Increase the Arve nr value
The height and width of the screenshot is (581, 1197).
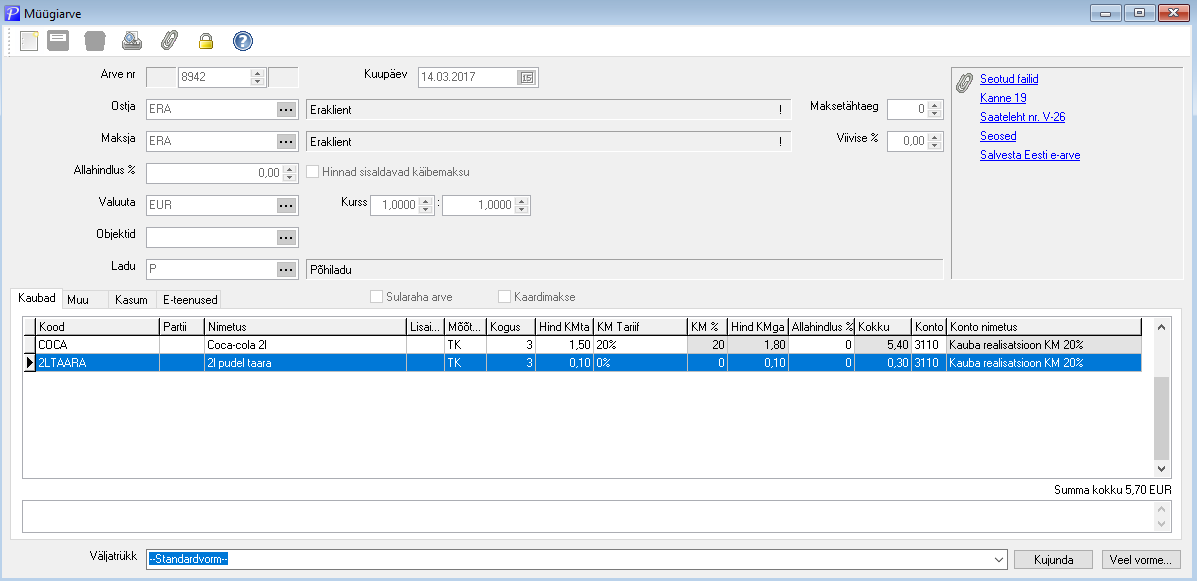click(x=257, y=73)
